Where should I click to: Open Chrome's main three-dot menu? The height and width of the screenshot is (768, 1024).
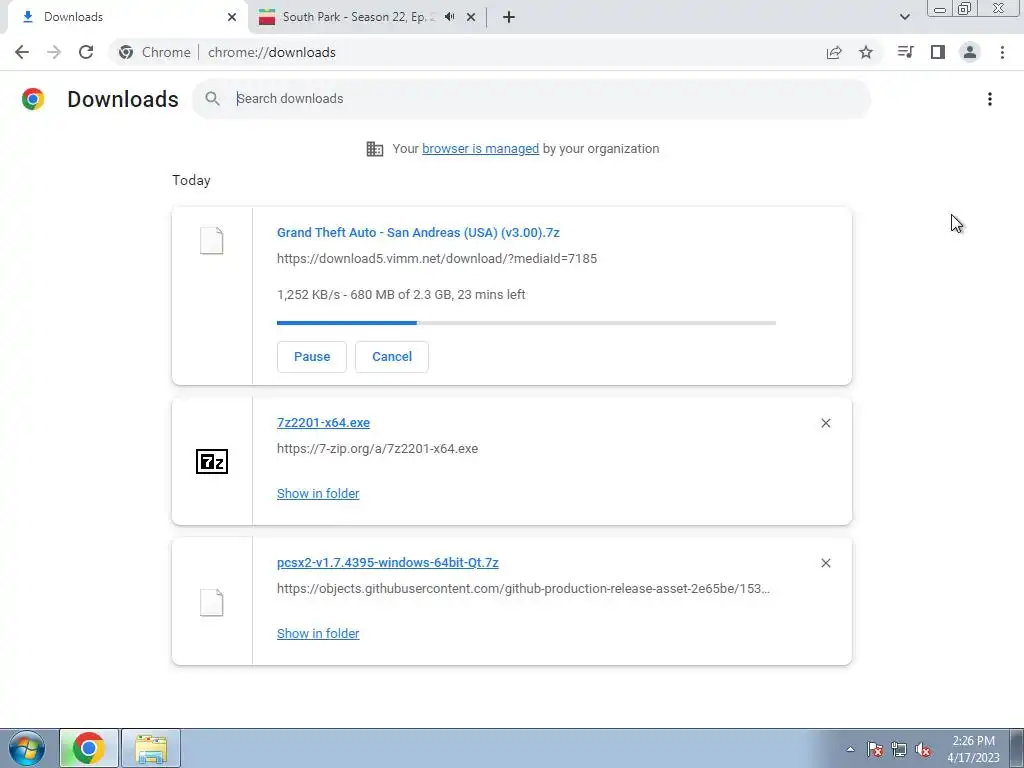pos(1002,52)
